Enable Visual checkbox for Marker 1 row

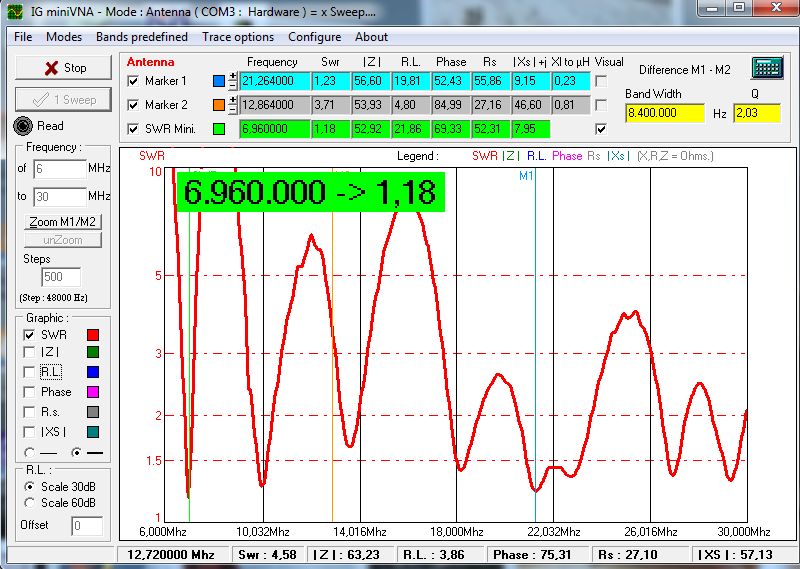click(x=601, y=81)
